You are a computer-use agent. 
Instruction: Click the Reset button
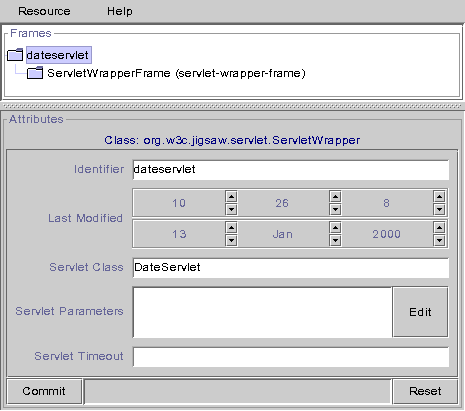pyautogui.click(x=425, y=391)
